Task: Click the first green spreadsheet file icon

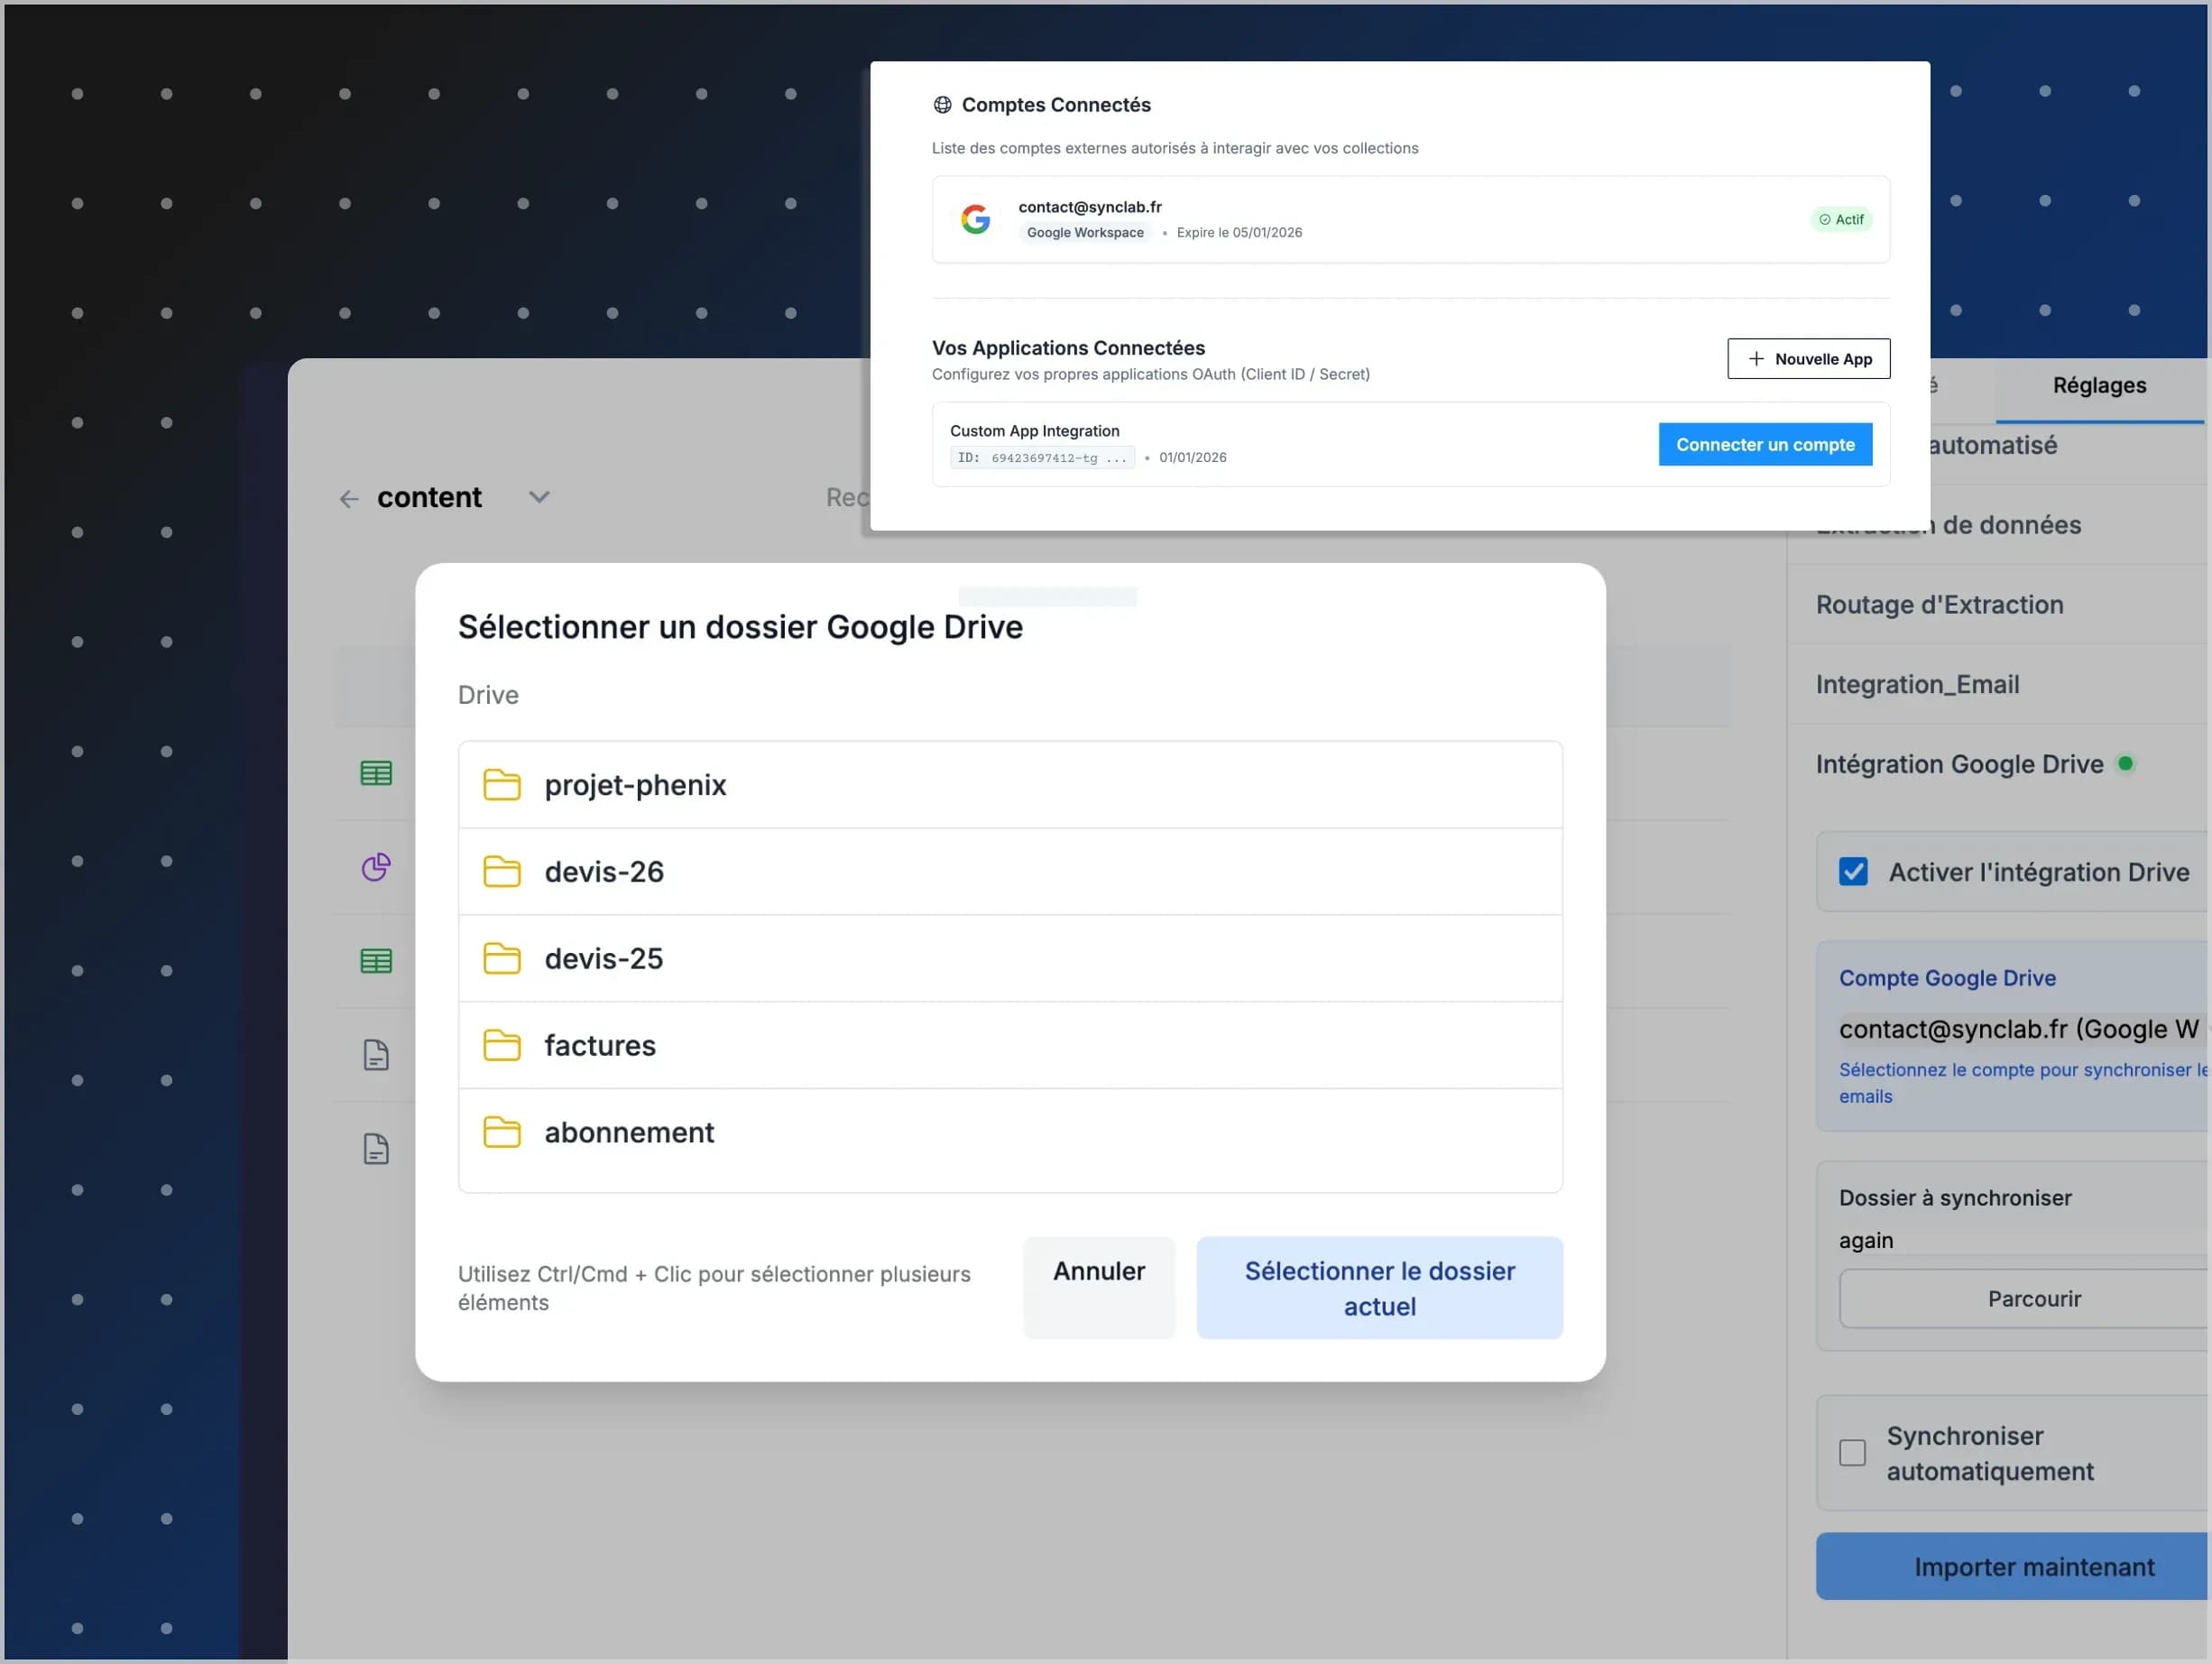Action: tap(376, 773)
